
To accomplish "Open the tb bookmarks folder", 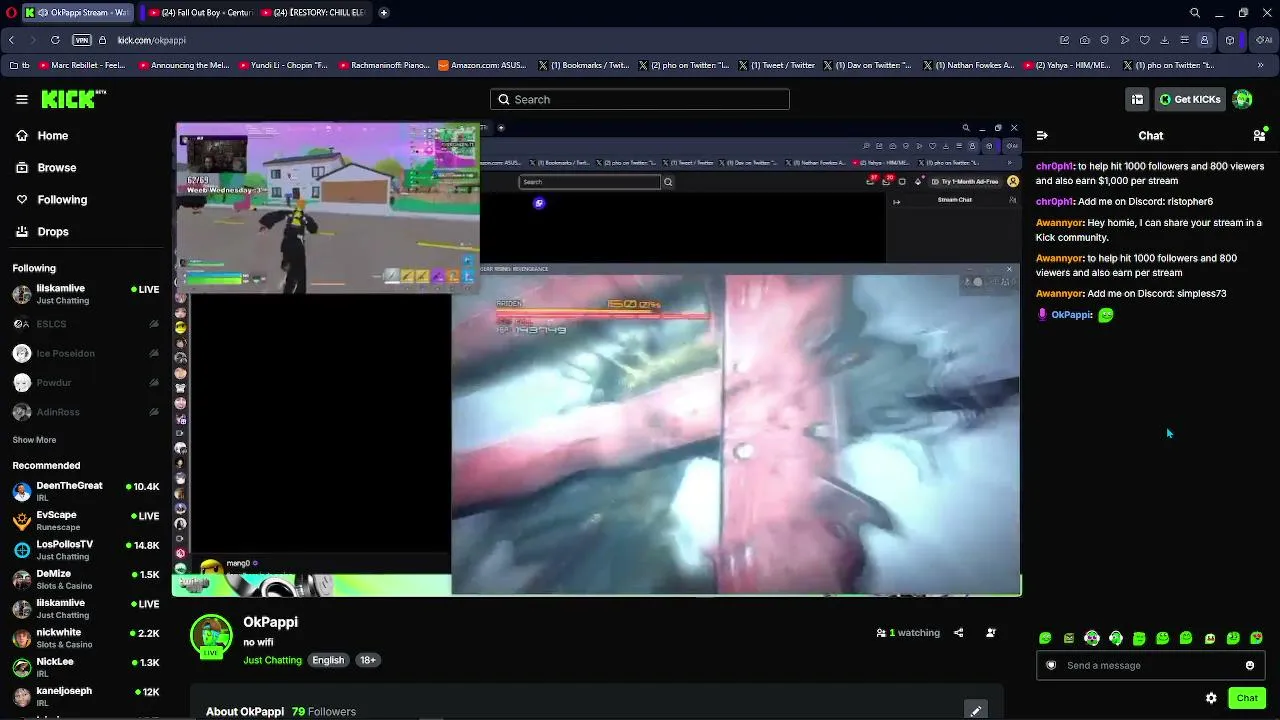I will point(20,65).
